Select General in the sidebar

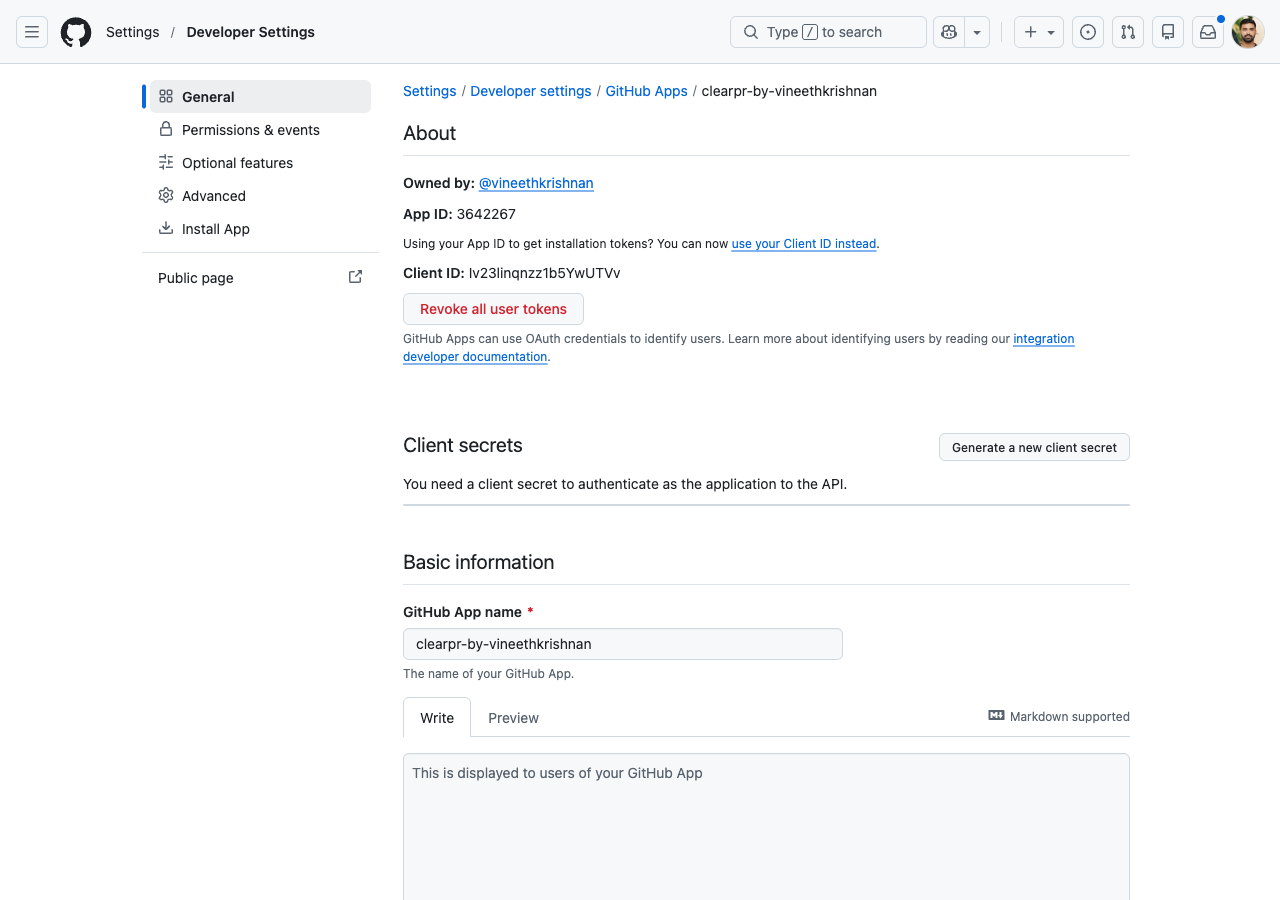260,97
